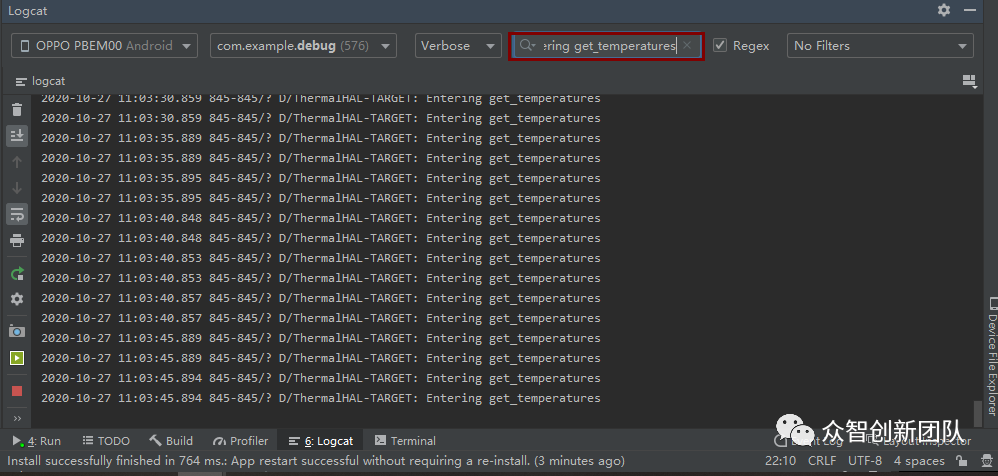The width and height of the screenshot is (998, 476).
Task: Click the up arrow stack trace icon
Action: [x=17, y=162]
